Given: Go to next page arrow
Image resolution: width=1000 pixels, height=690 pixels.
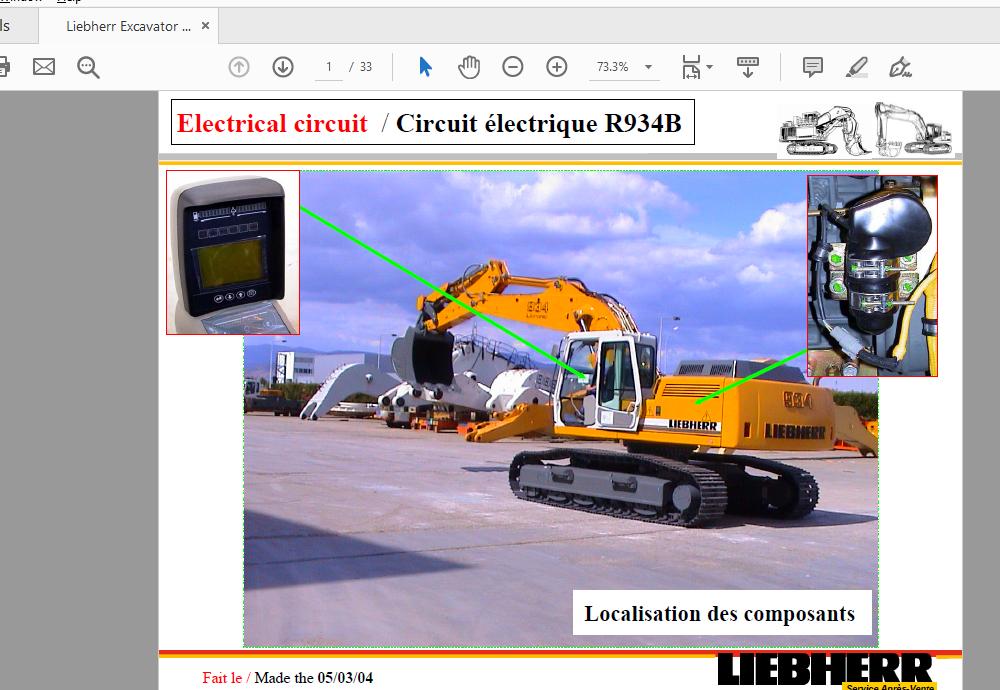Looking at the screenshot, I should click(x=283, y=66).
